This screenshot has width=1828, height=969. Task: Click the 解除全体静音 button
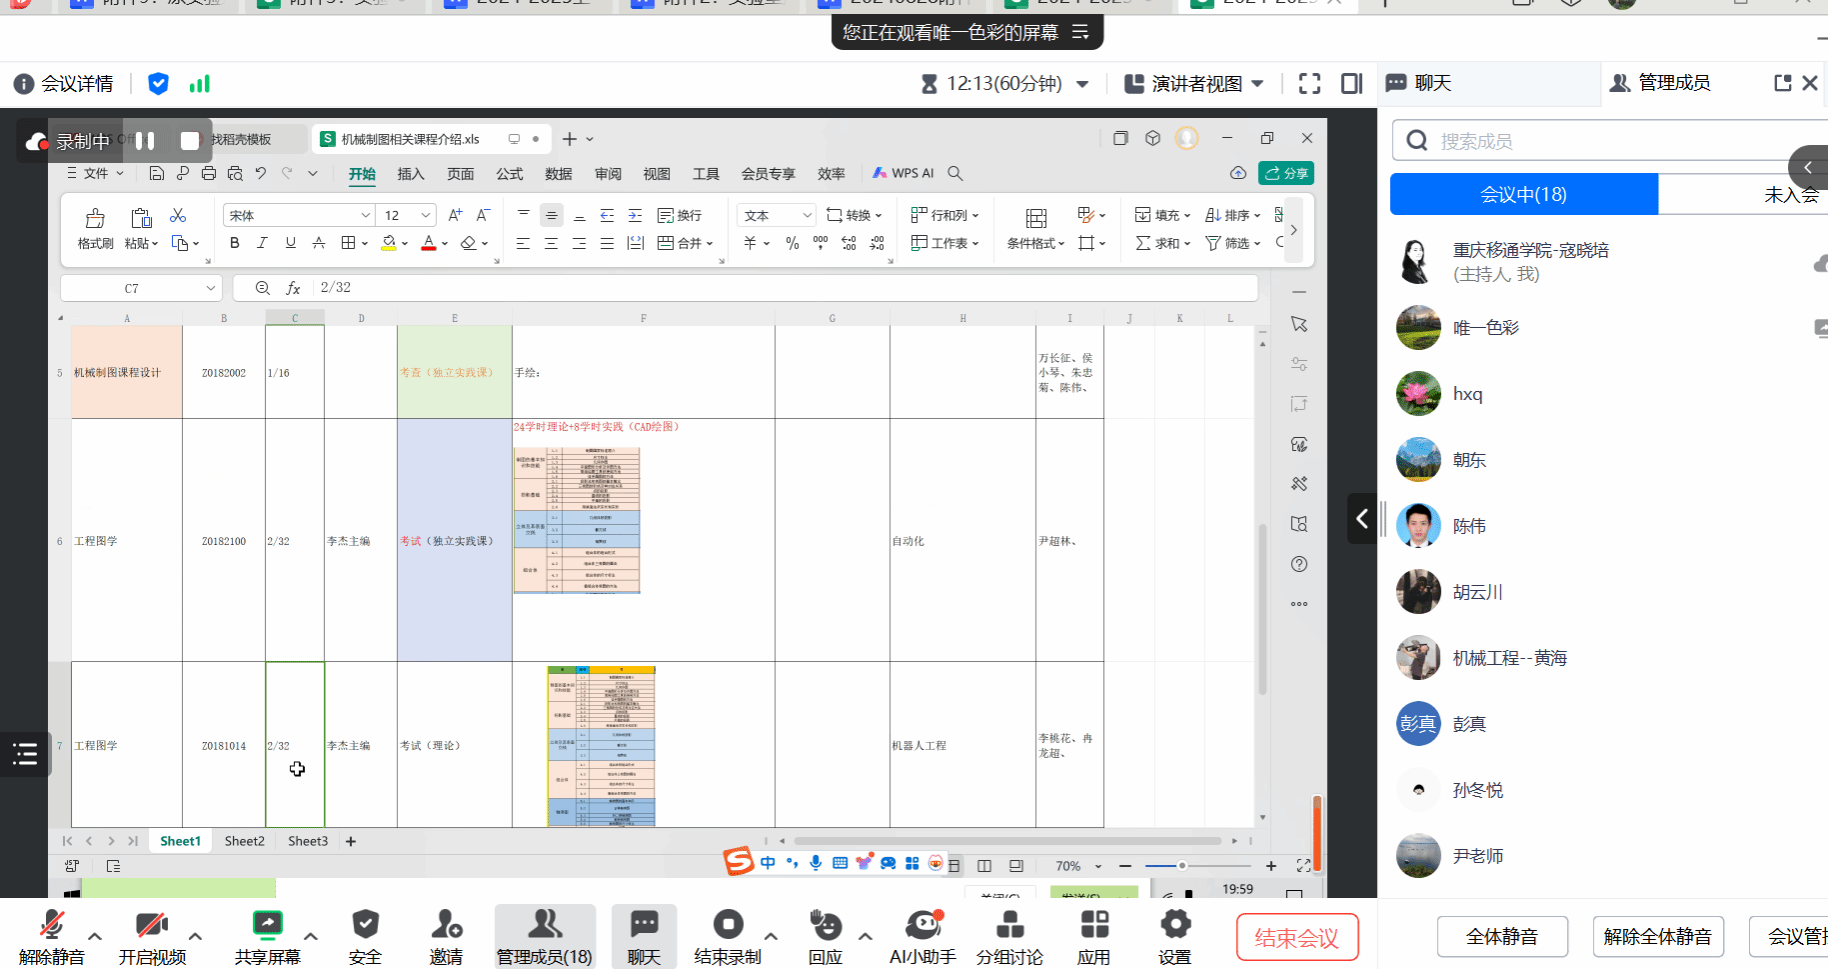[1657, 937]
